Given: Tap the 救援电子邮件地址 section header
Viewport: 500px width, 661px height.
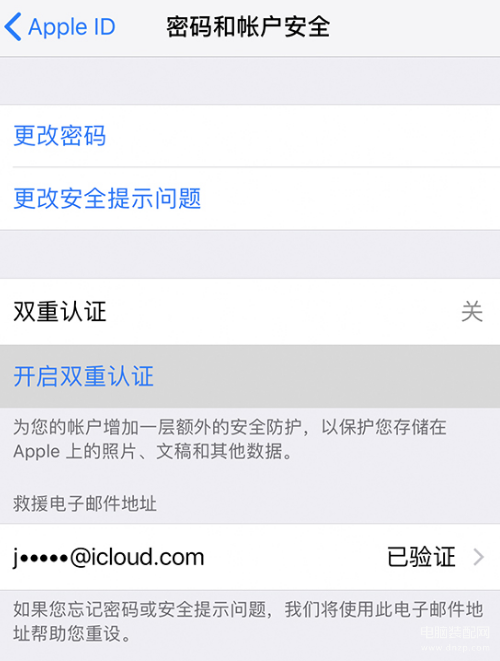Looking at the screenshot, I should tap(85, 503).
